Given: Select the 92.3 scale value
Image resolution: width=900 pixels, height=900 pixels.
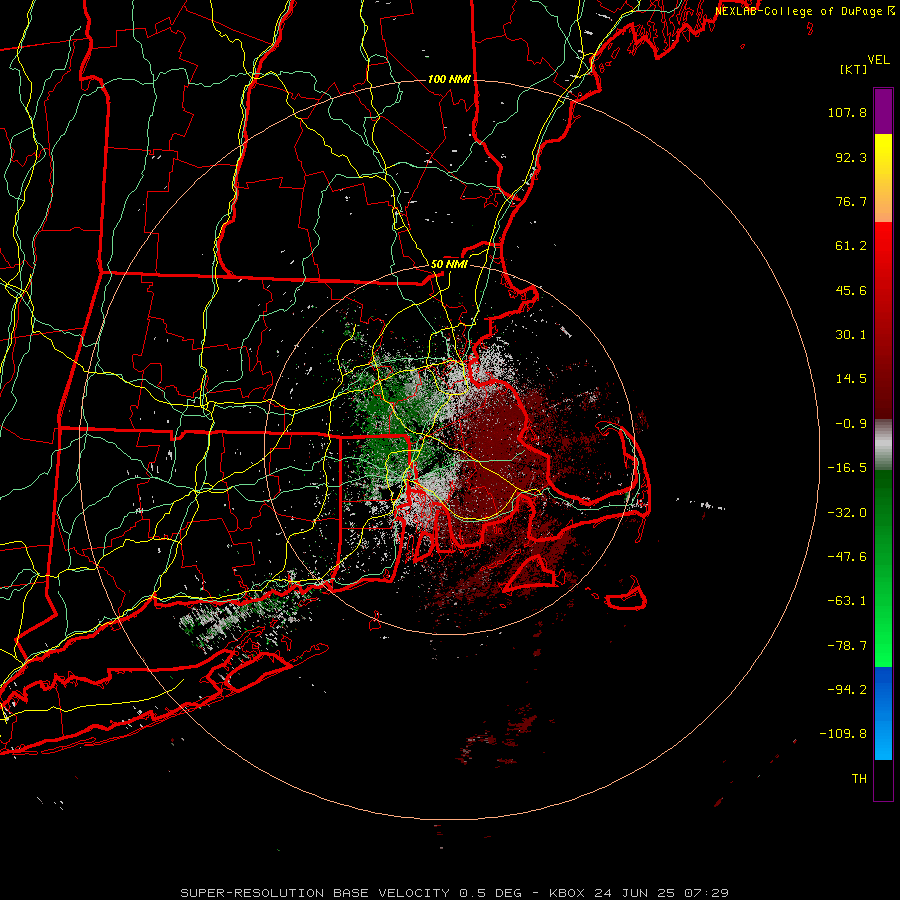Looking at the screenshot, I should (x=851, y=157).
